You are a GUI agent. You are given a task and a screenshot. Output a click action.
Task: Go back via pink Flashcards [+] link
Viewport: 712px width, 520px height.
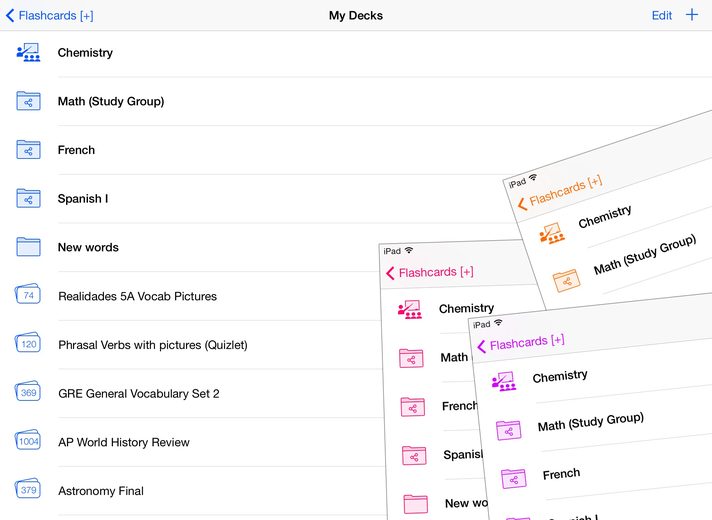click(430, 272)
